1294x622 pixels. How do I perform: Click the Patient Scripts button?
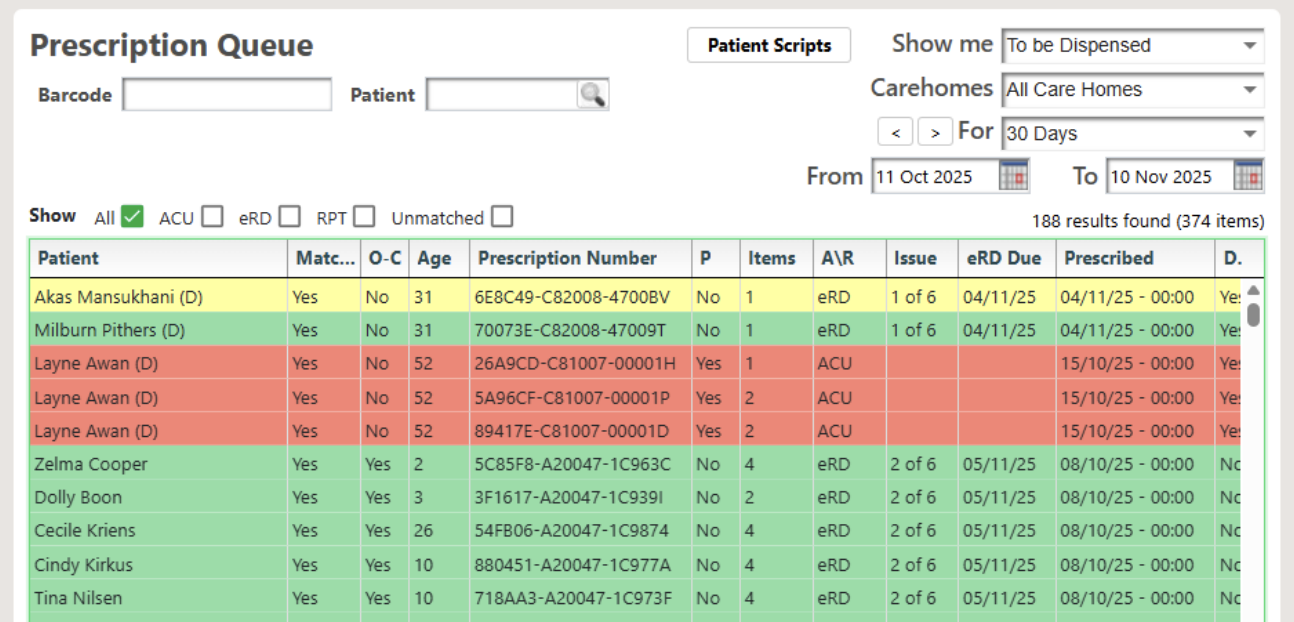(769, 45)
